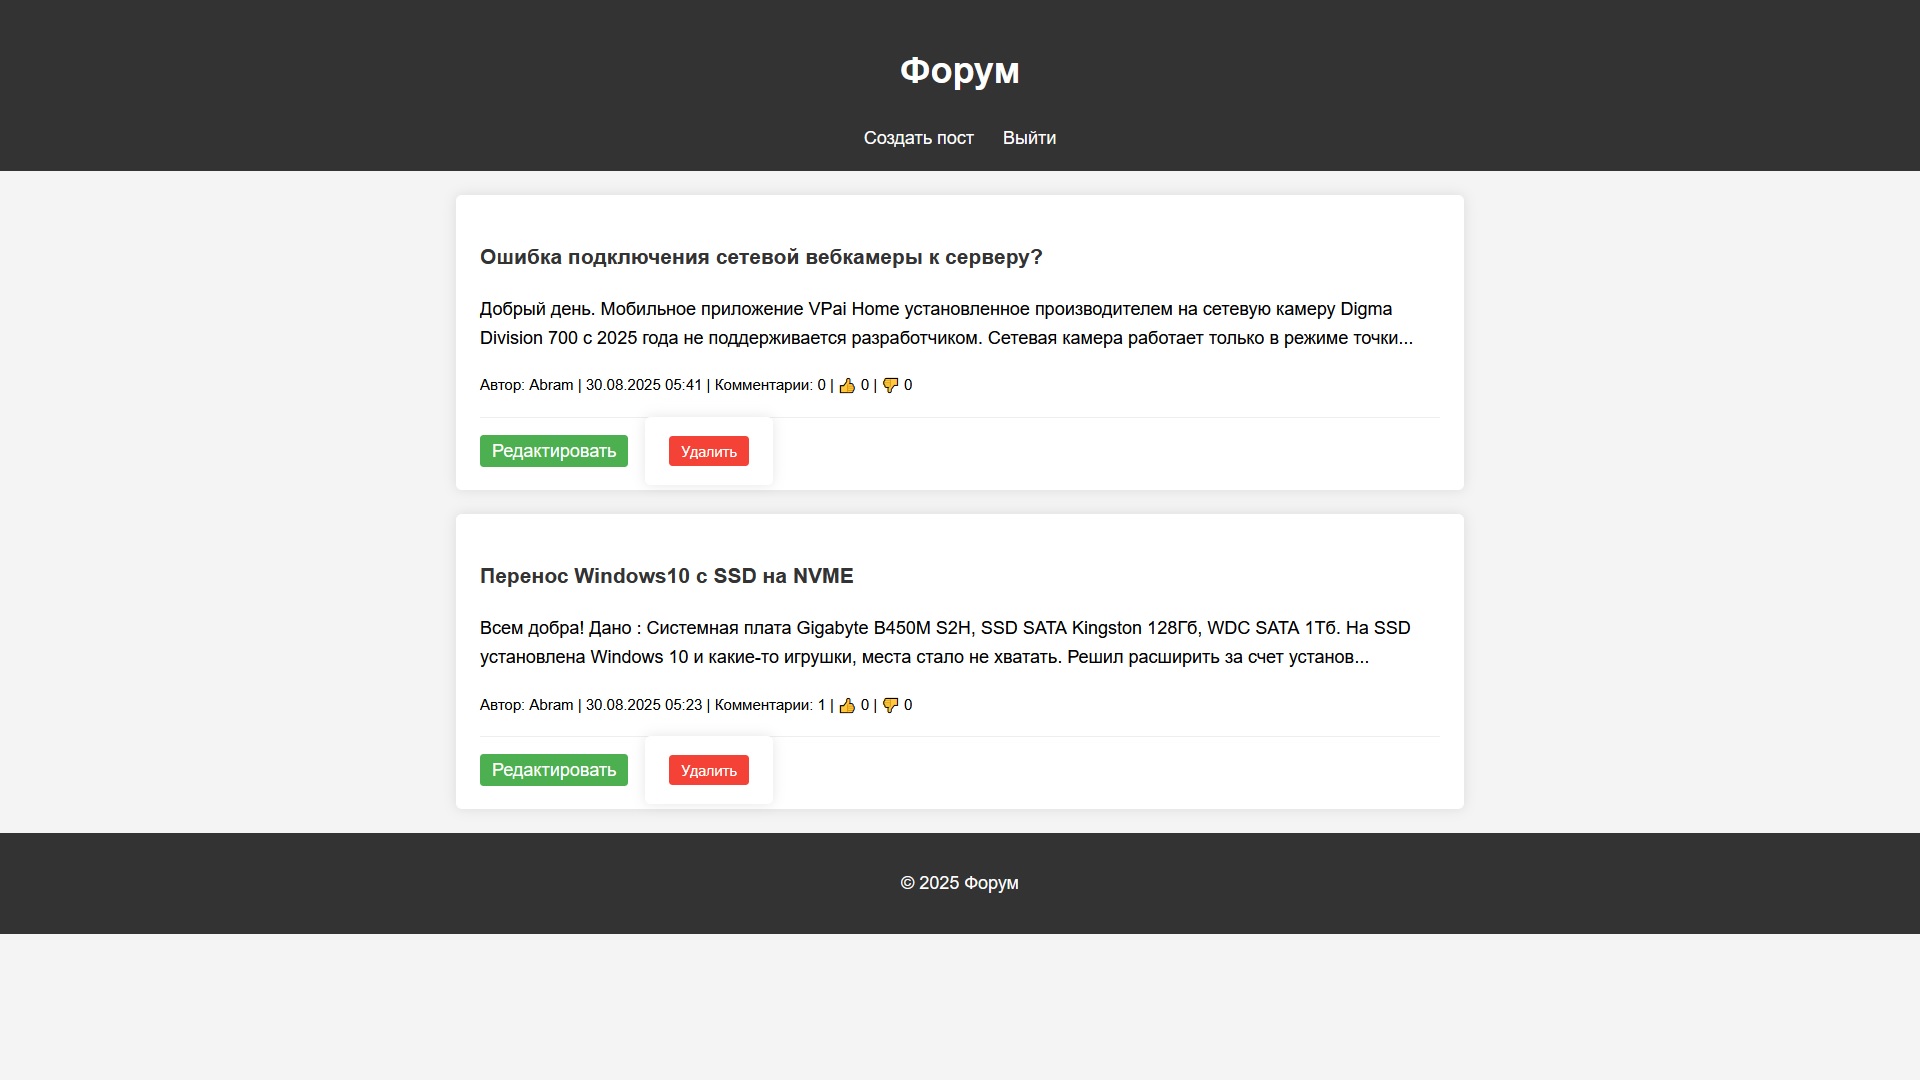Edit the 'Перенос Windows10 с SSD' post
Image resolution: width=1922 pixels, height=1080 pixels.
click(553, 770)
